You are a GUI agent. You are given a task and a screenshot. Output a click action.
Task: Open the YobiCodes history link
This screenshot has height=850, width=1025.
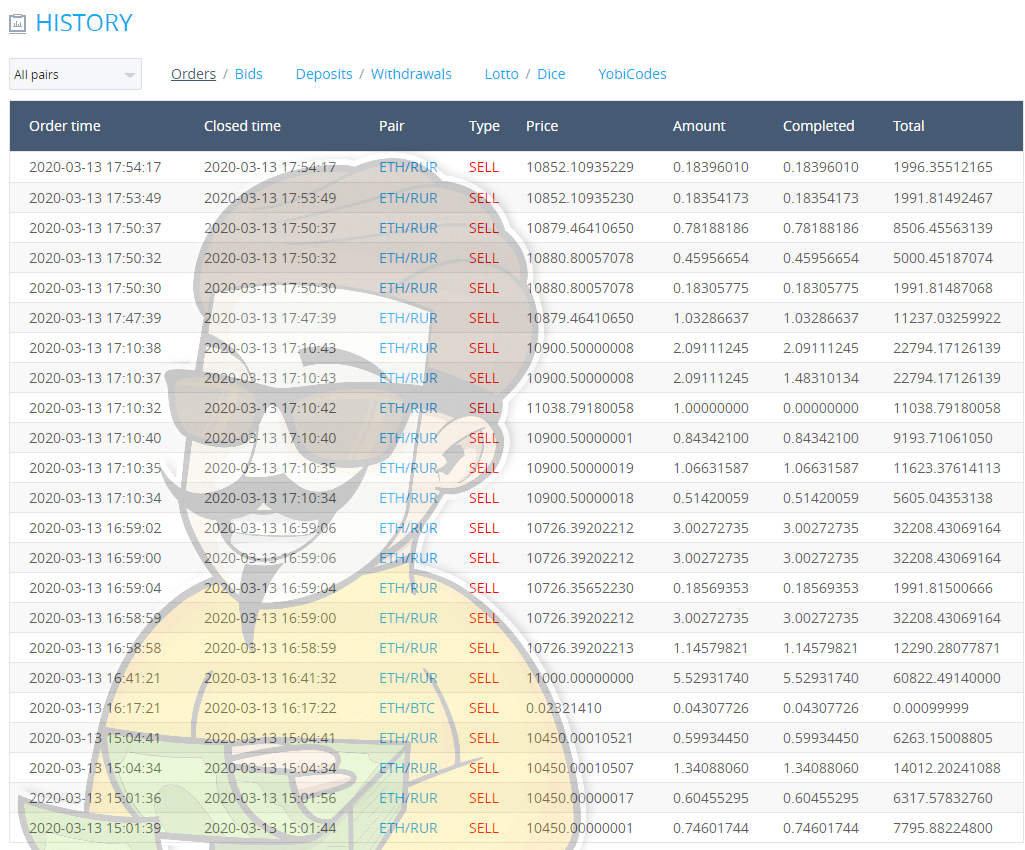(x=632, y=74)
